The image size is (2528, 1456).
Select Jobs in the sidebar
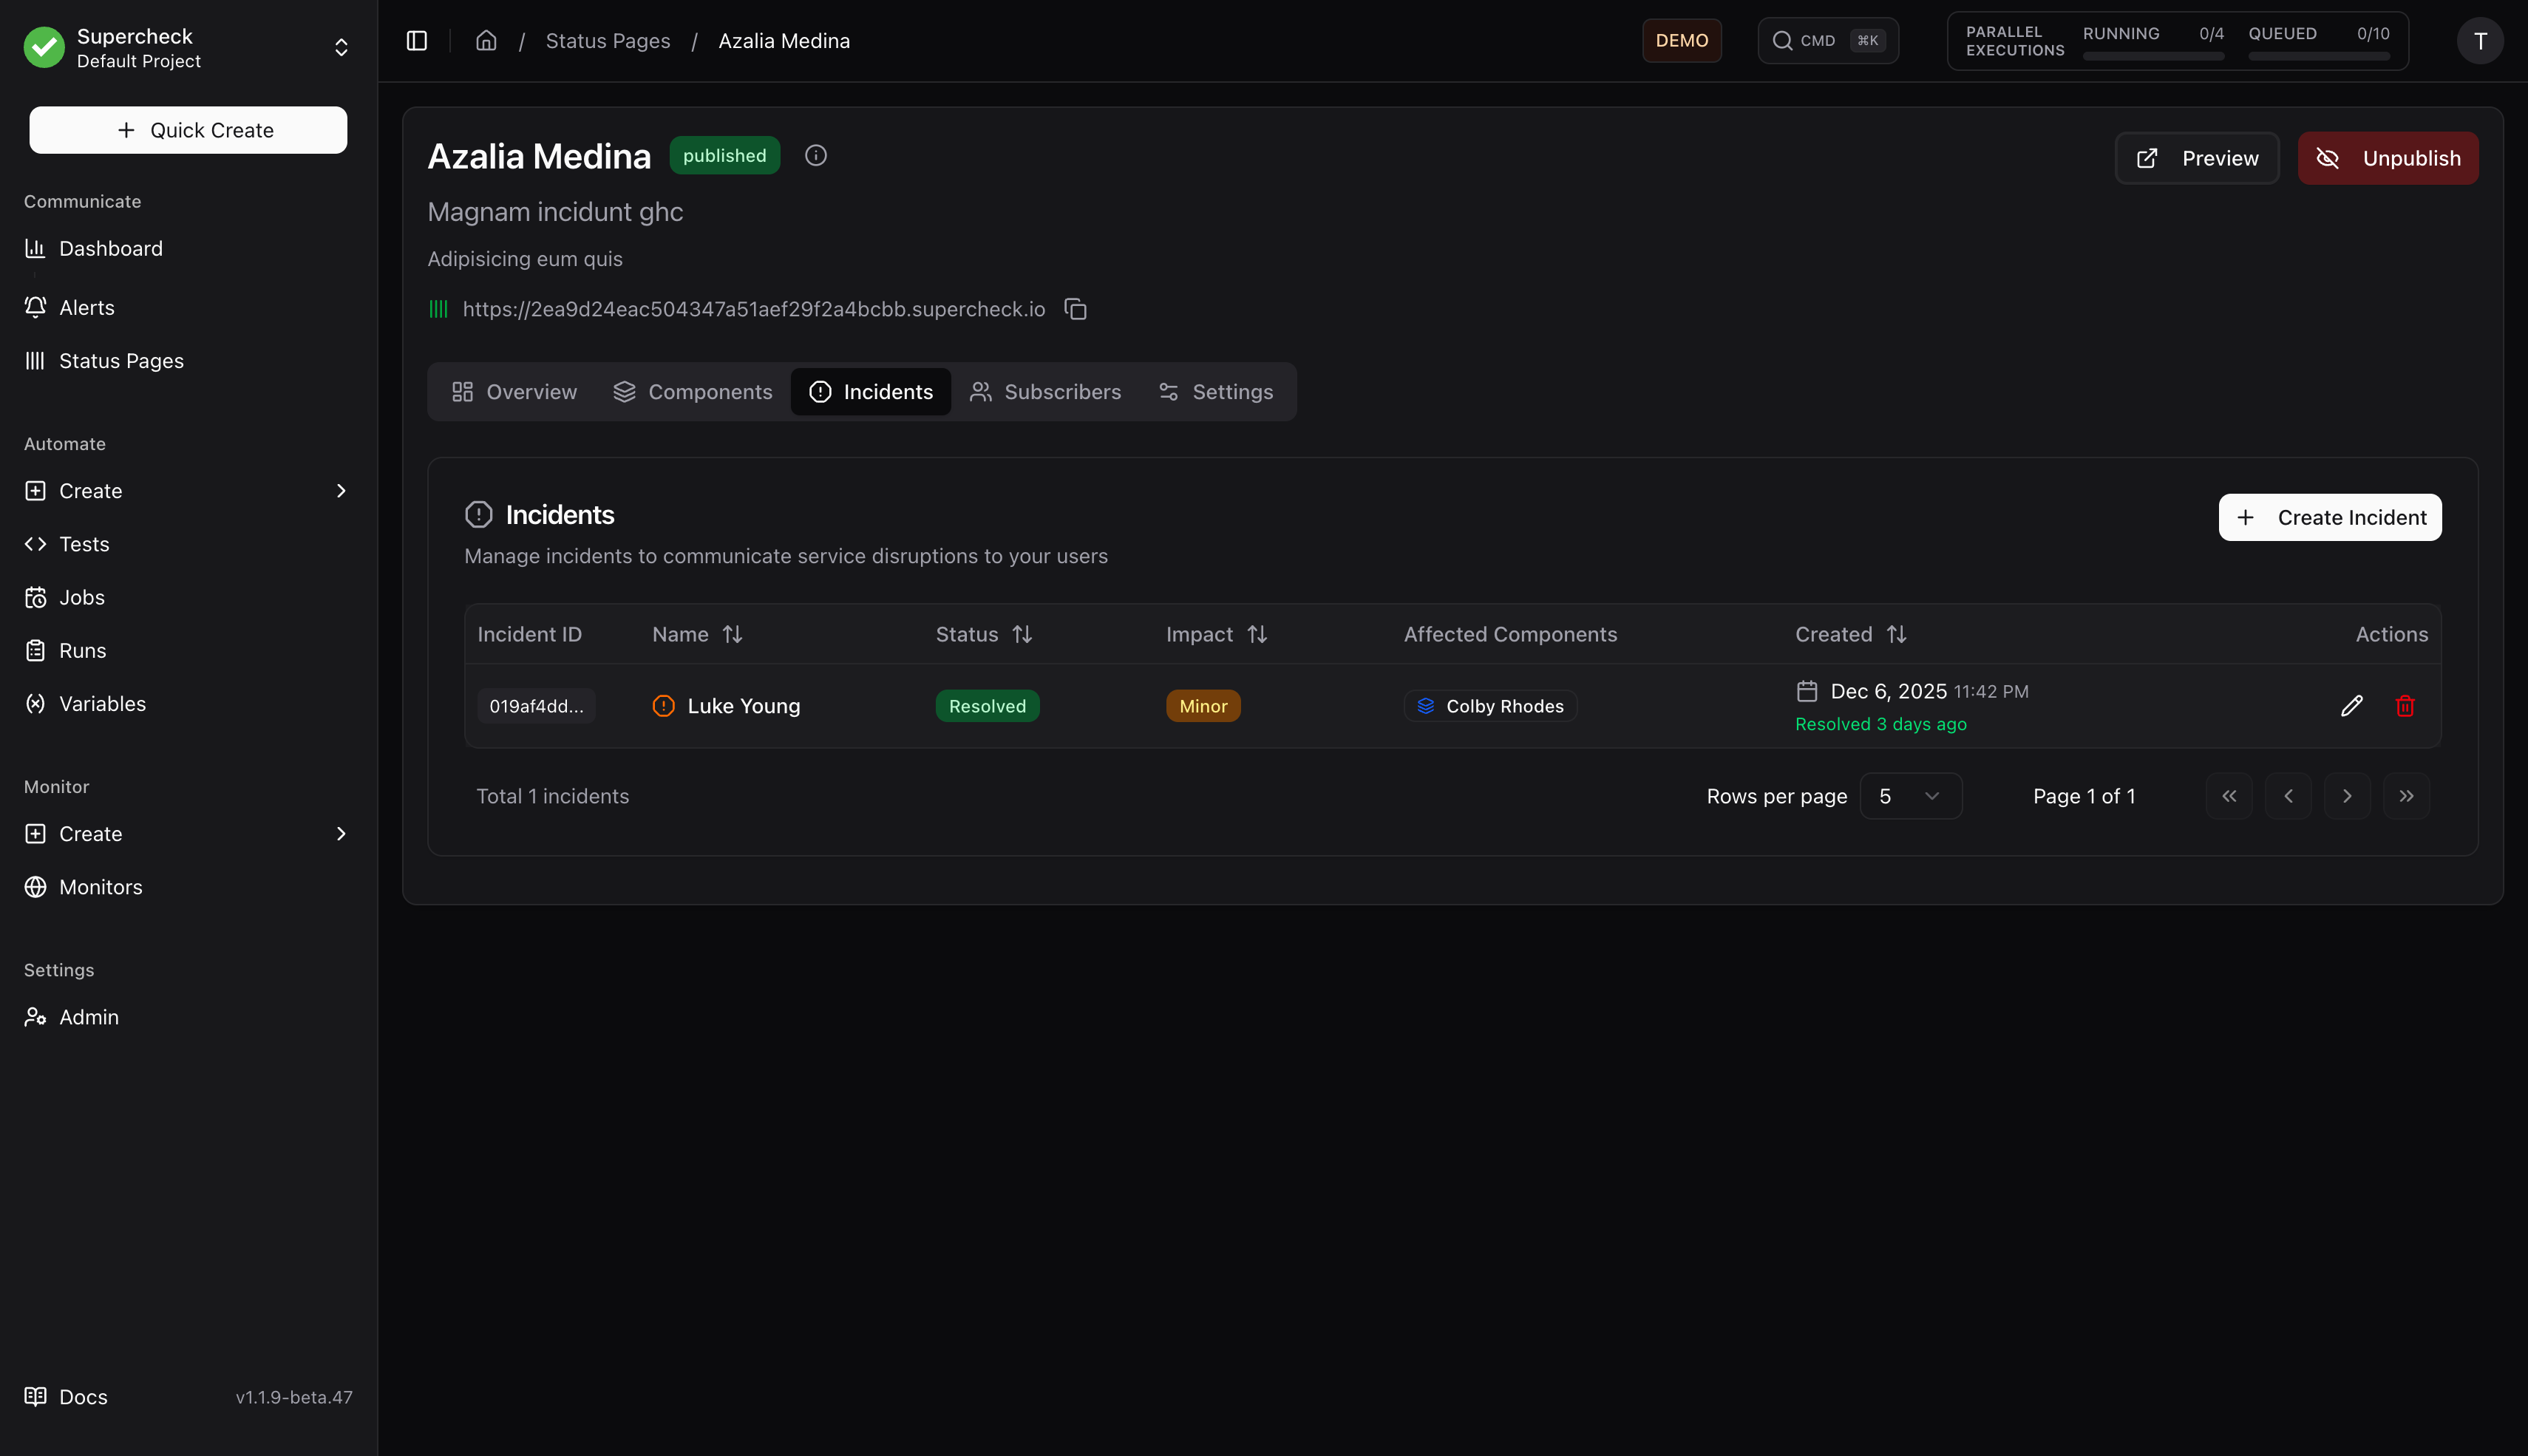[x=81, y=597]
